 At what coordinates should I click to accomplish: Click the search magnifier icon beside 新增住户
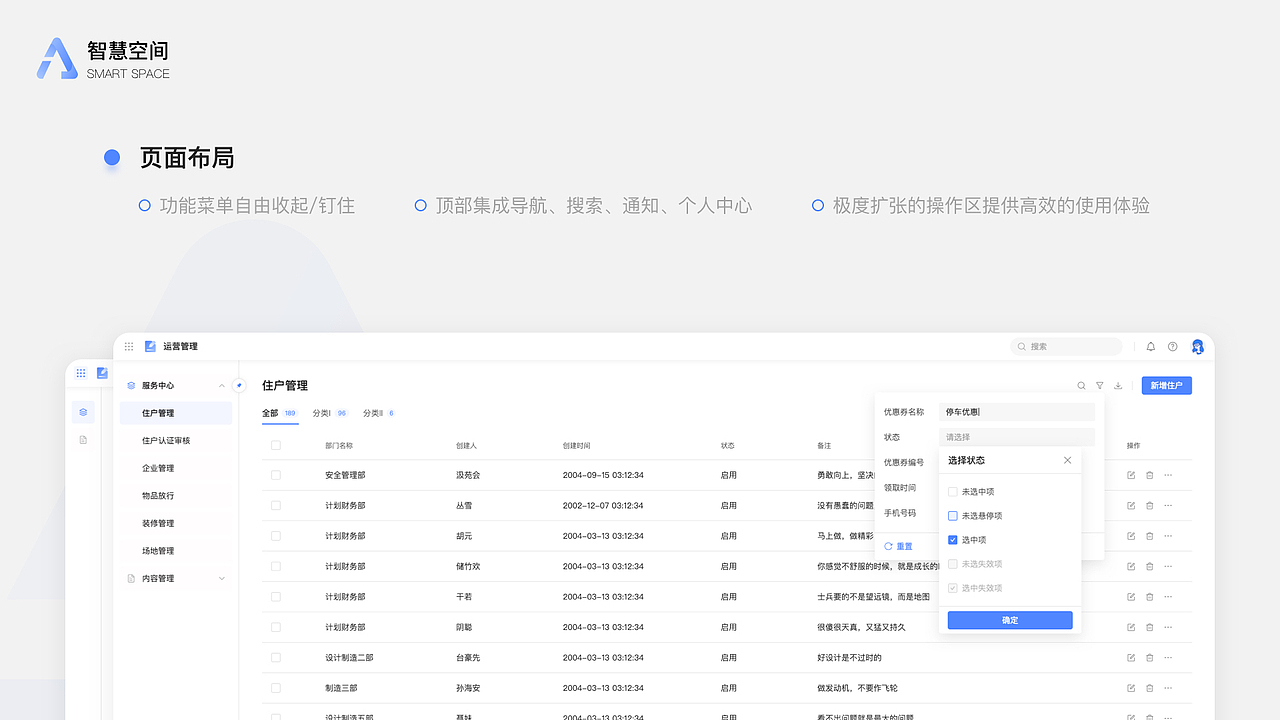click(x=1081, y=385)
